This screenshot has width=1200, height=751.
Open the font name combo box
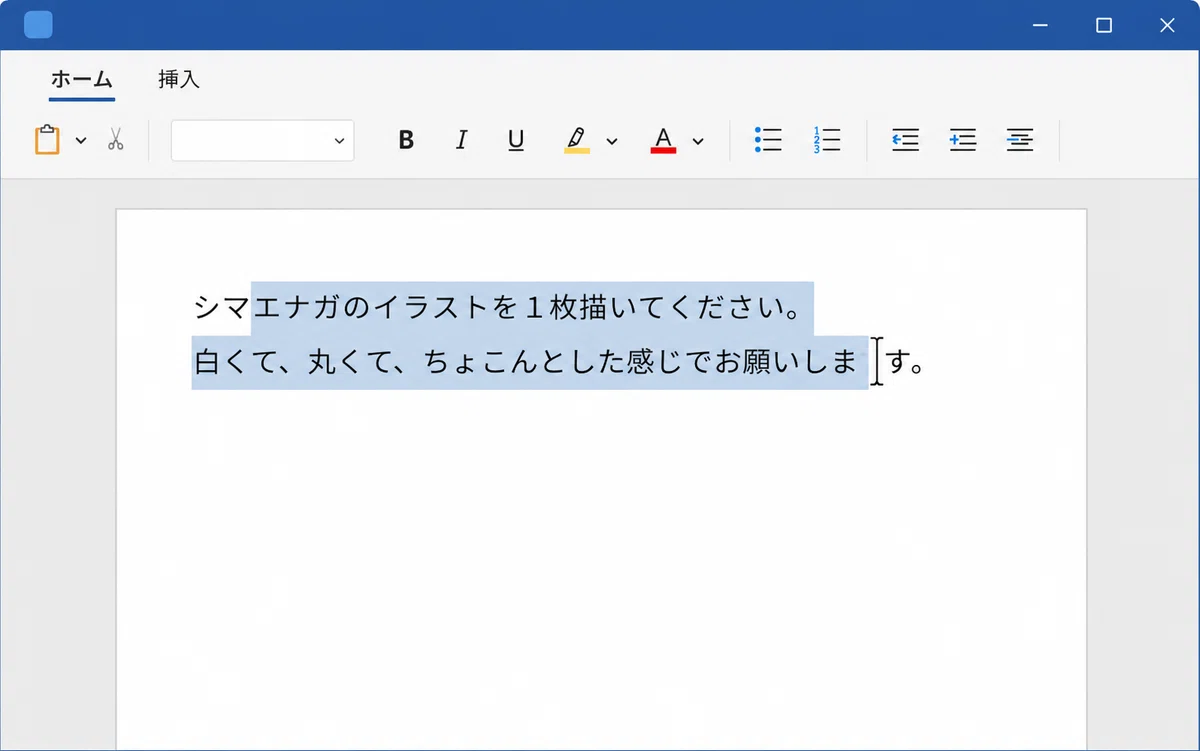[262, 141]
